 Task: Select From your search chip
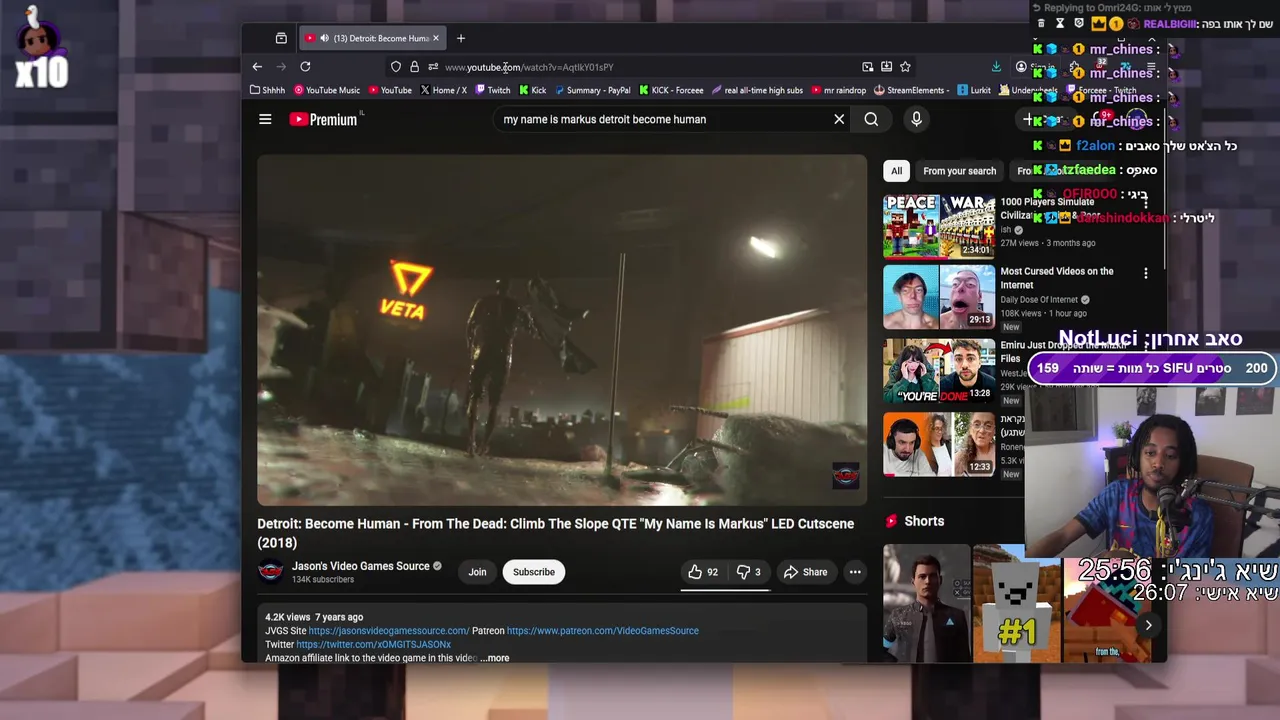coord(959,171)
